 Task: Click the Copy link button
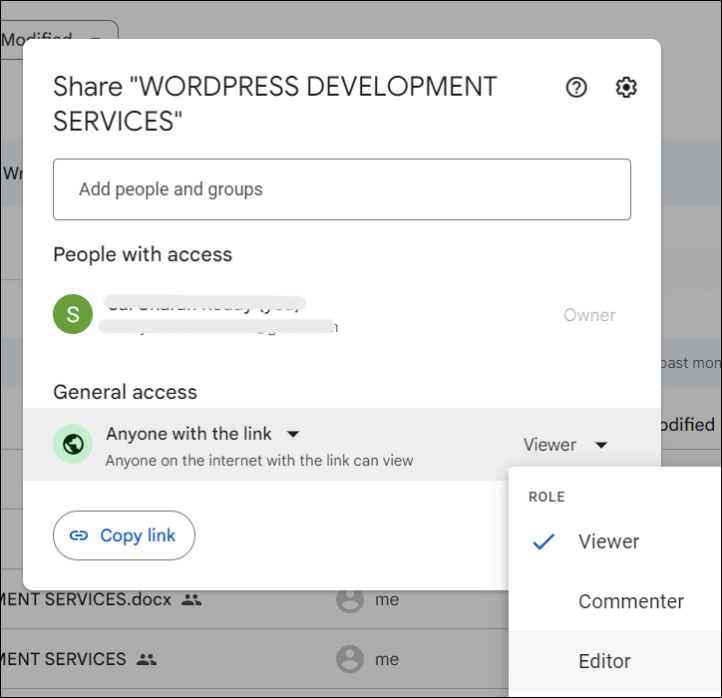[x=124, y=535]
